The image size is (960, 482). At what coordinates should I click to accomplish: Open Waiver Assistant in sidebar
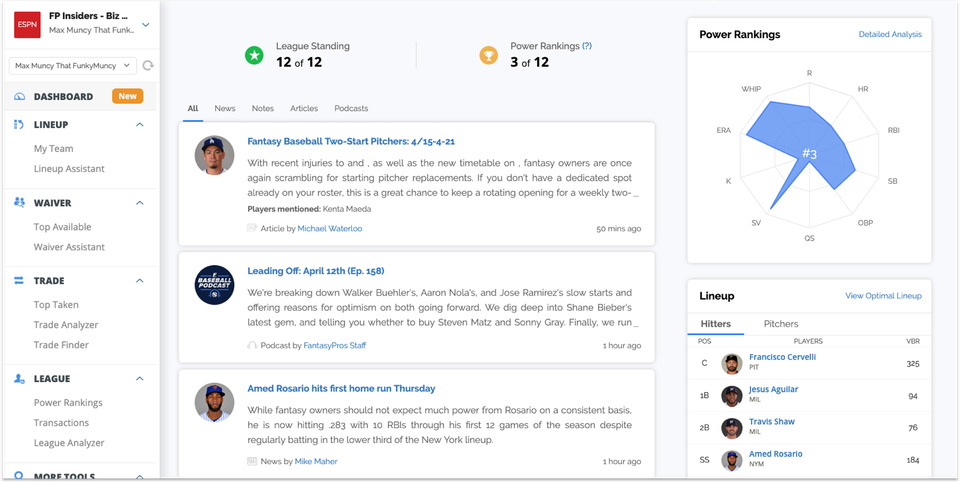(69, 247)
